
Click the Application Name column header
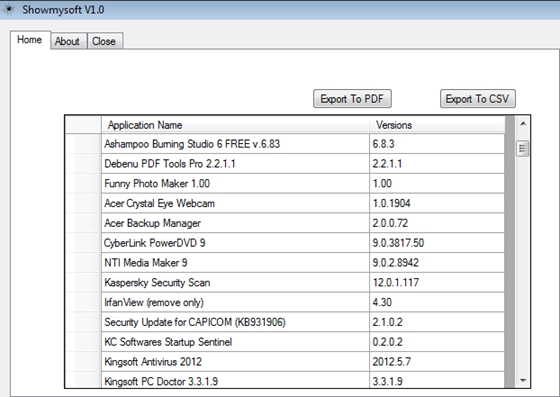(235, 125)
